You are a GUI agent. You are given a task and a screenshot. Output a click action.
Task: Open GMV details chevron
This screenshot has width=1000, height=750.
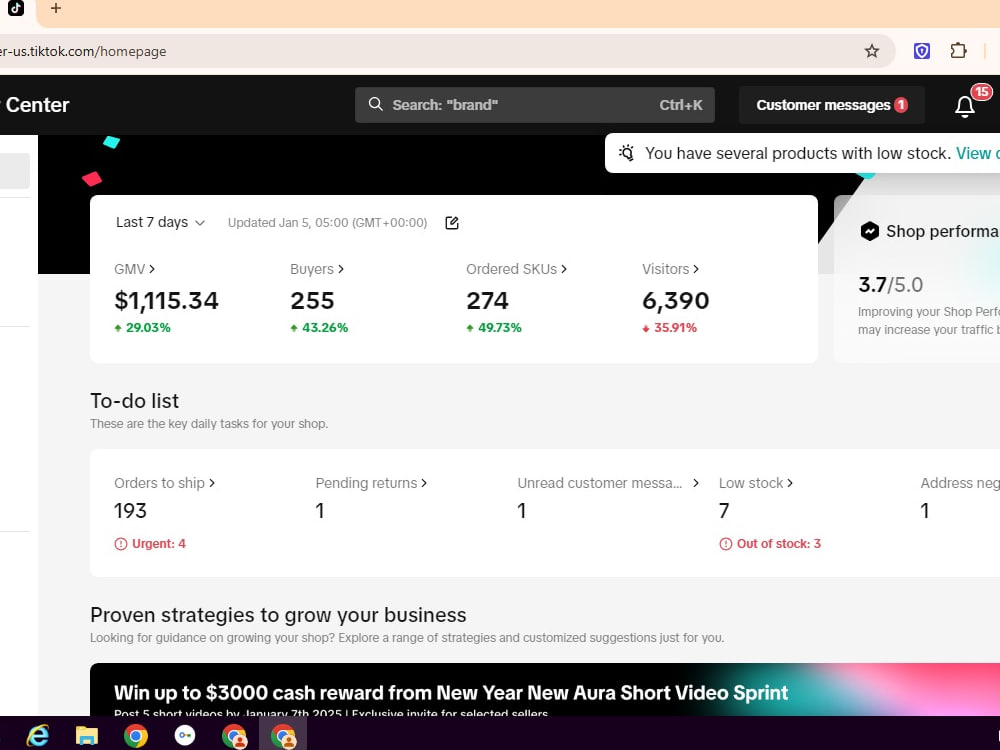152,269
